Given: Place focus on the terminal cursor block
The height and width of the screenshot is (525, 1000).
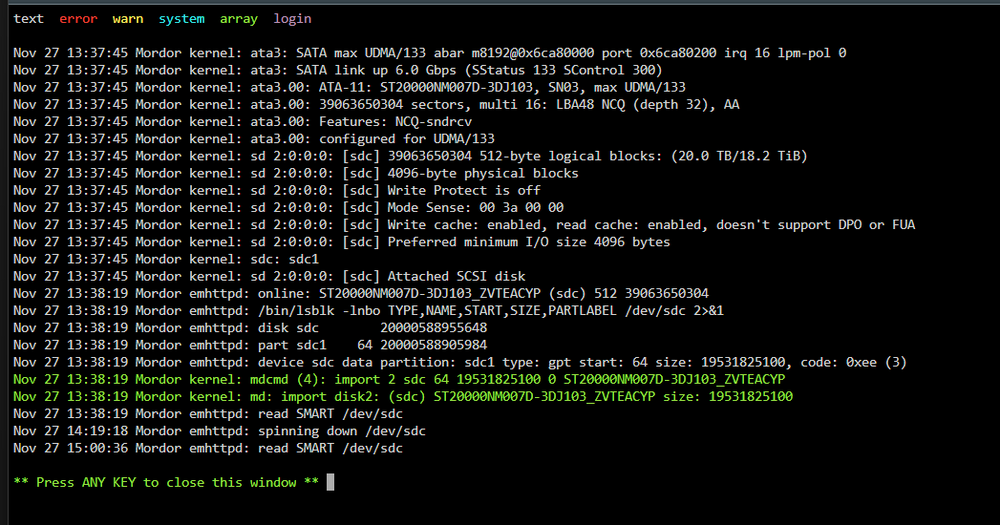Looking at the screenshot, I should pyautogui.click(x=330, y=482).
